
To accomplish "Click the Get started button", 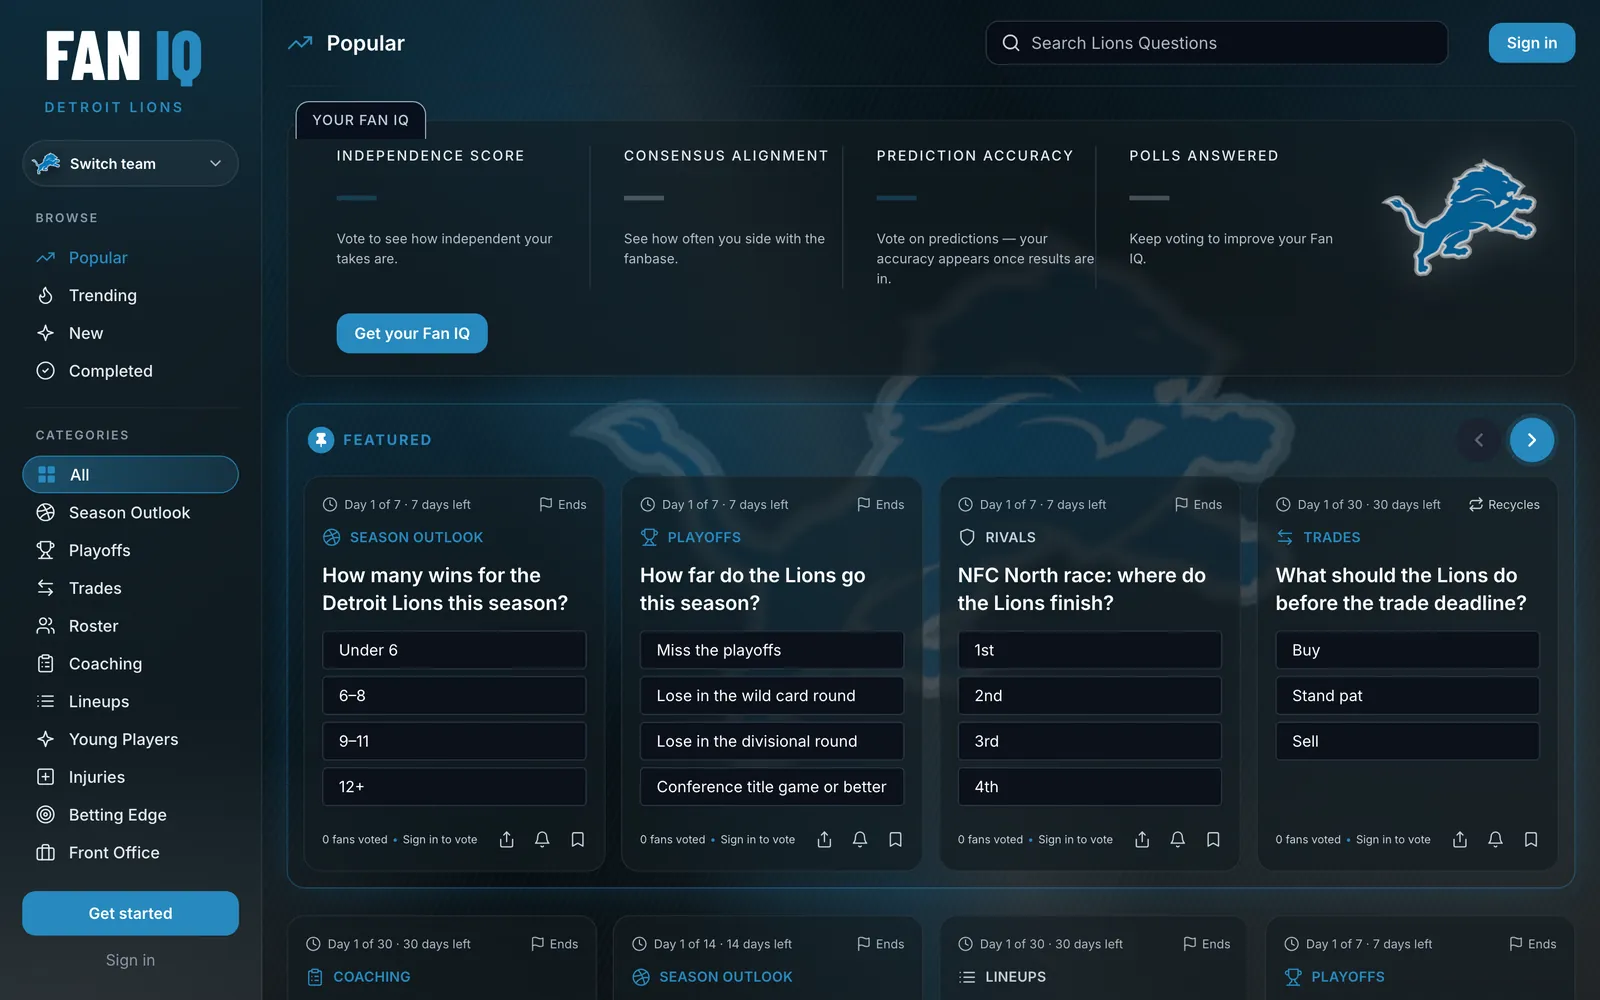I will click(x=130, y=913).
